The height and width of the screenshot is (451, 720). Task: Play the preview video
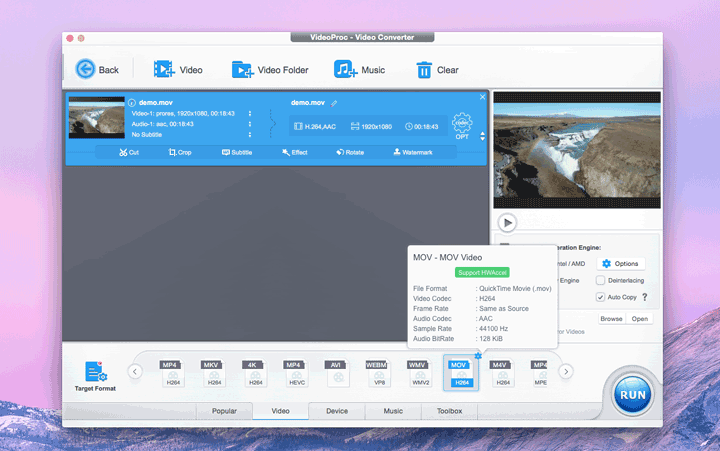pos(507,223)
